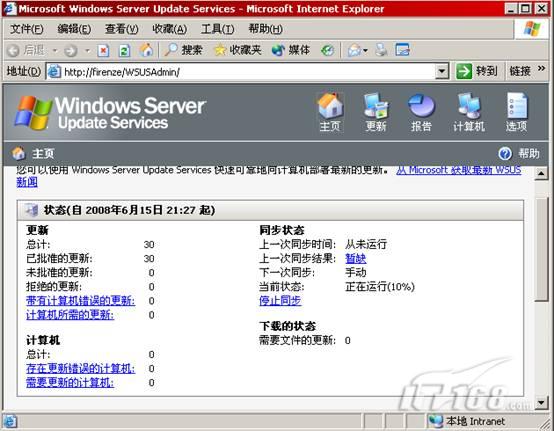Select the 正在运行(10%) status text

[x=380, y=287]
